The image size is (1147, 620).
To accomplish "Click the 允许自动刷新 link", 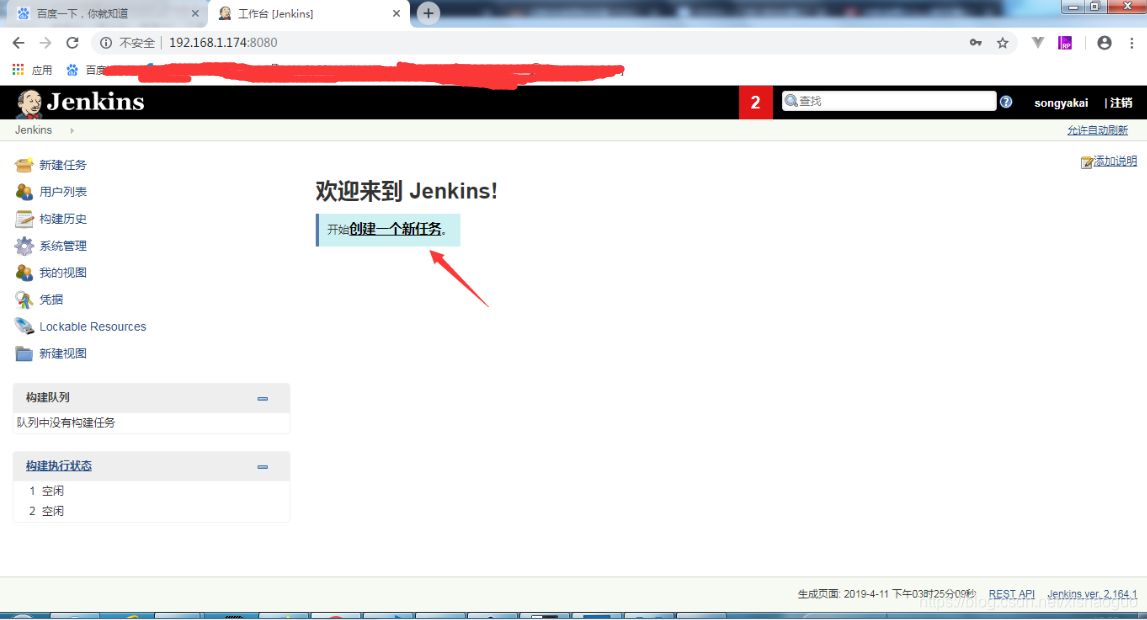I will 1097,130.
